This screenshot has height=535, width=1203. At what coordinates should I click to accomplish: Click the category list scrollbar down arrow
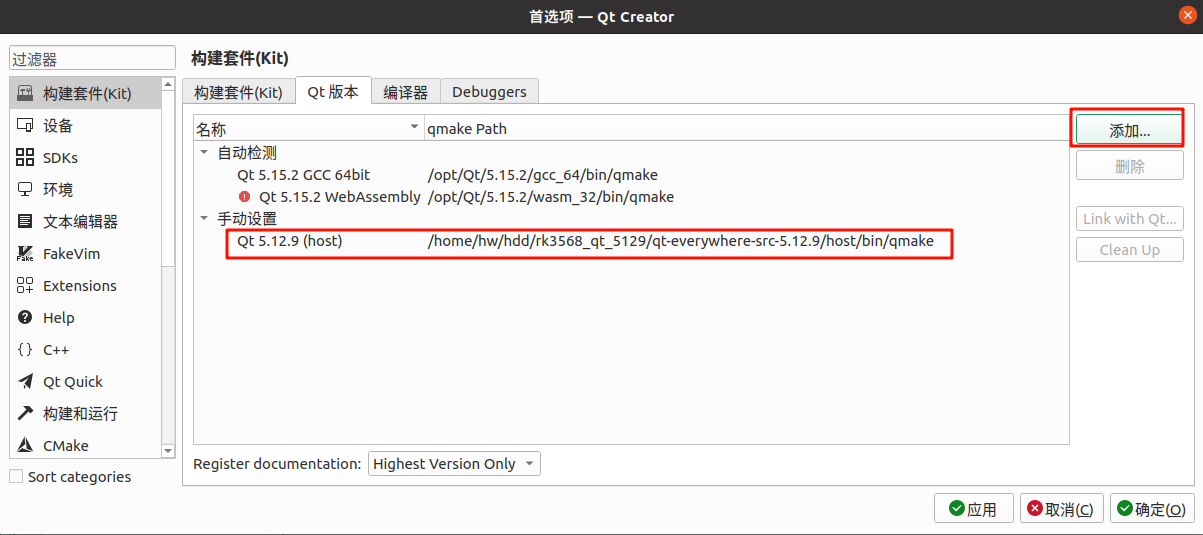[x=168, y=451]
